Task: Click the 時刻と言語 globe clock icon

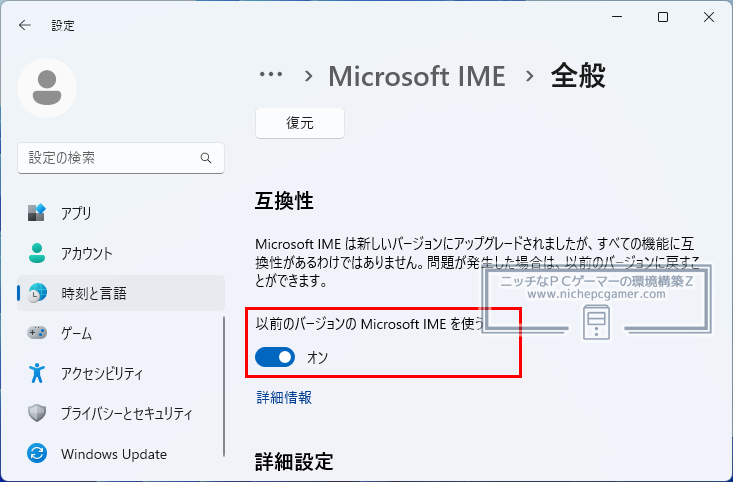Action: (37, 293)
